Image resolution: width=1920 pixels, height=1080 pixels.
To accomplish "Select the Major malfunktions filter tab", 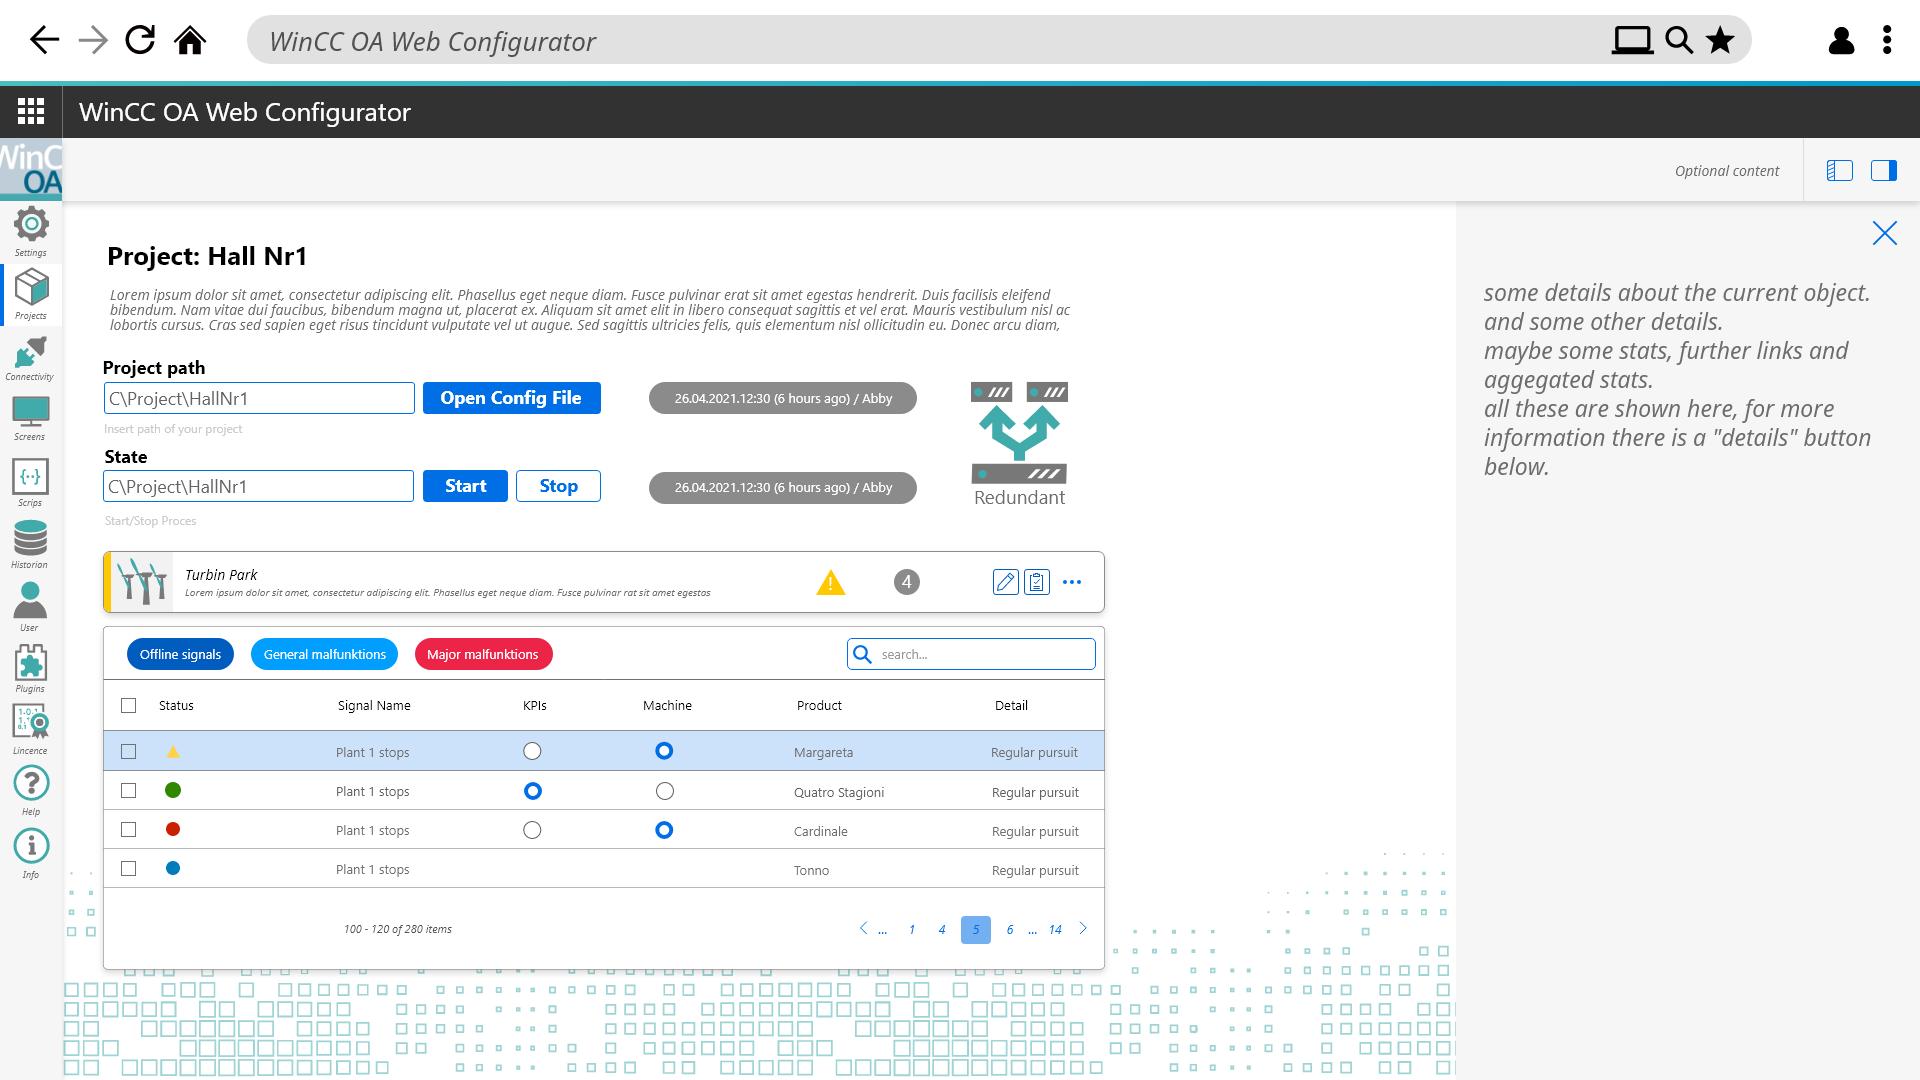I will pos(483,654).
